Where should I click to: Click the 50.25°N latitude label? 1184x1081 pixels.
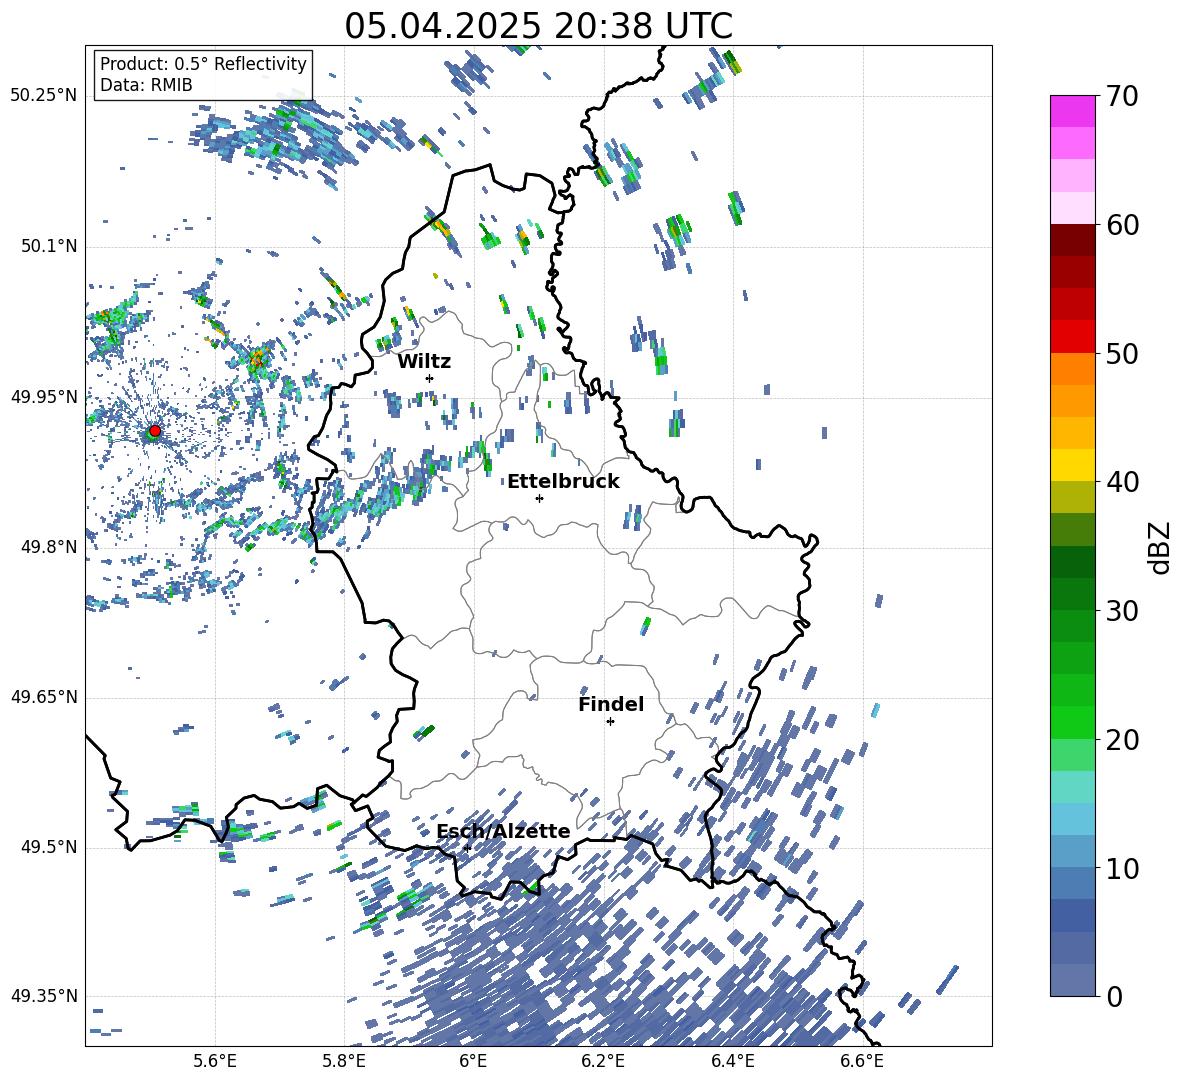point(44,96)
